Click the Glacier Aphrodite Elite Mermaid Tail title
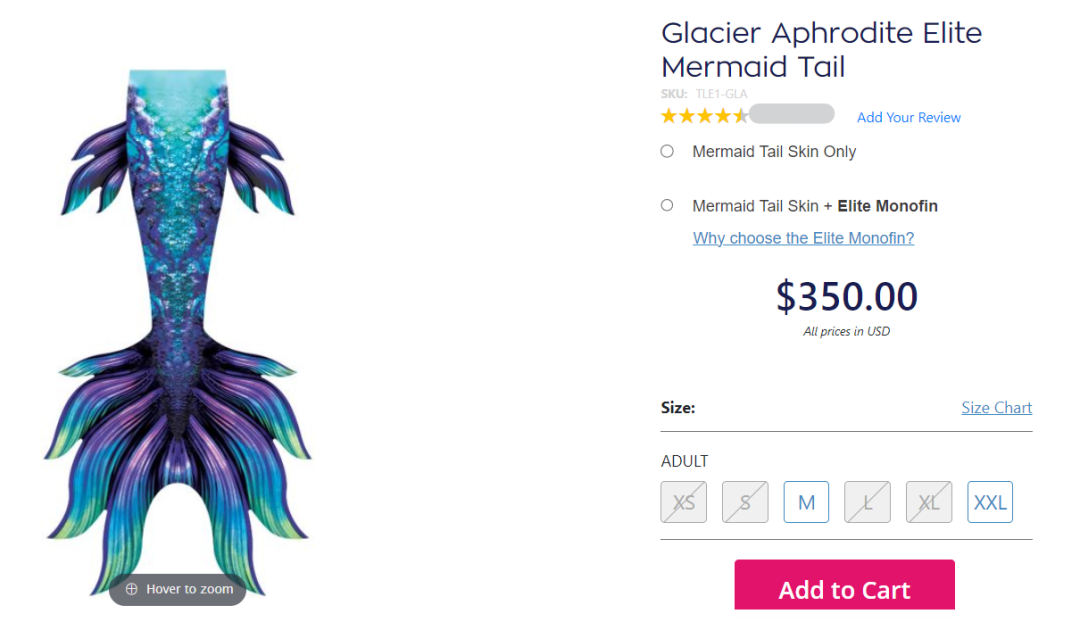This screenshot has height=622, width=1080. pyautogui.click(x=822, y=50)
